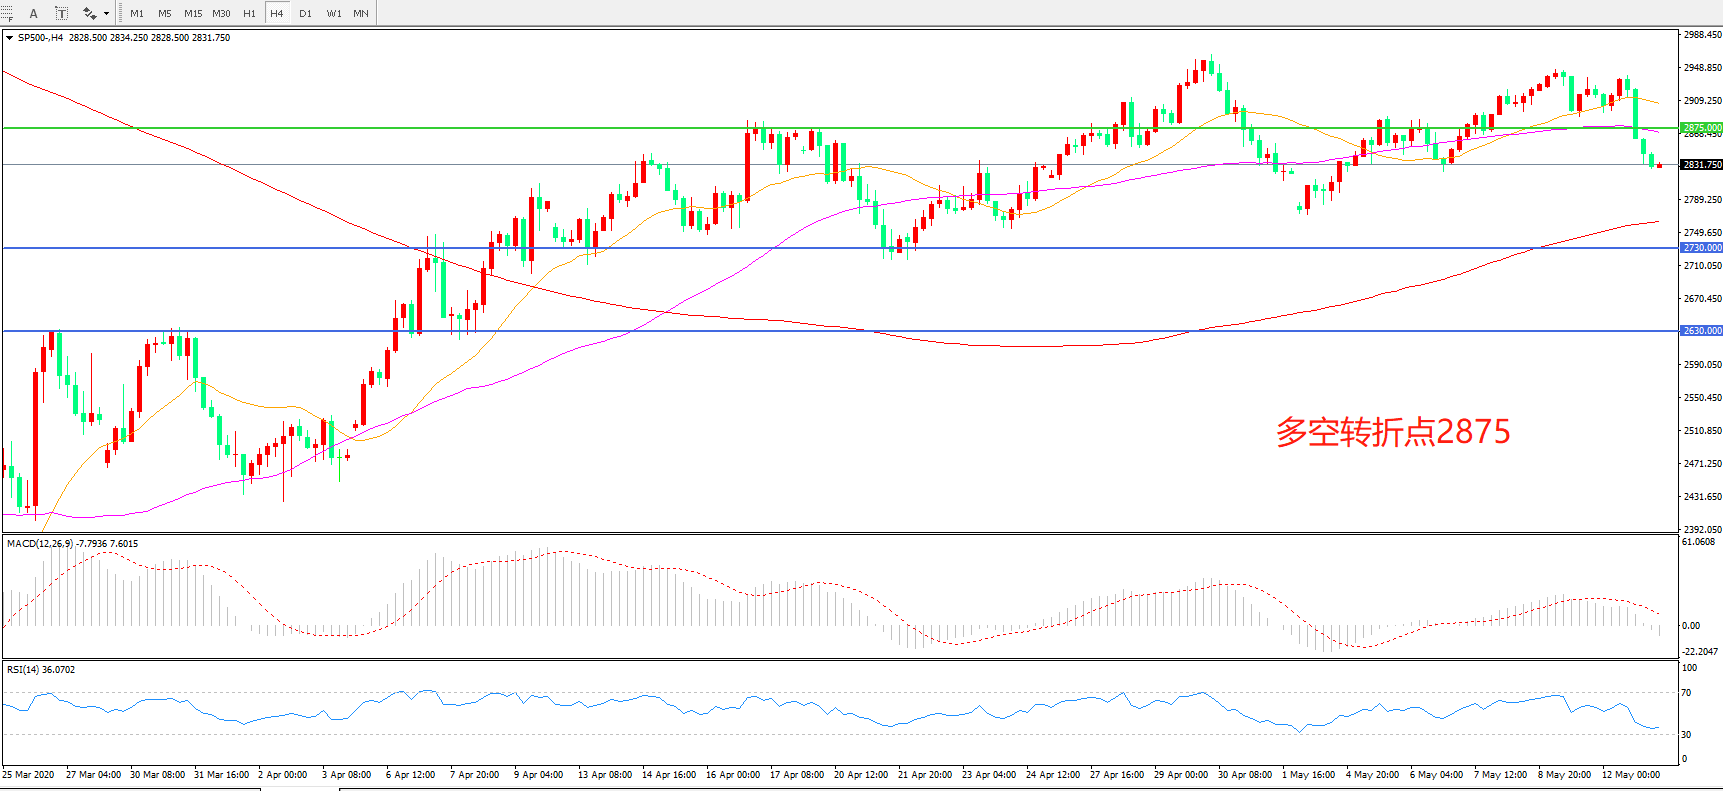Open the arrows tool dropdown arrow

pos(106,13)
